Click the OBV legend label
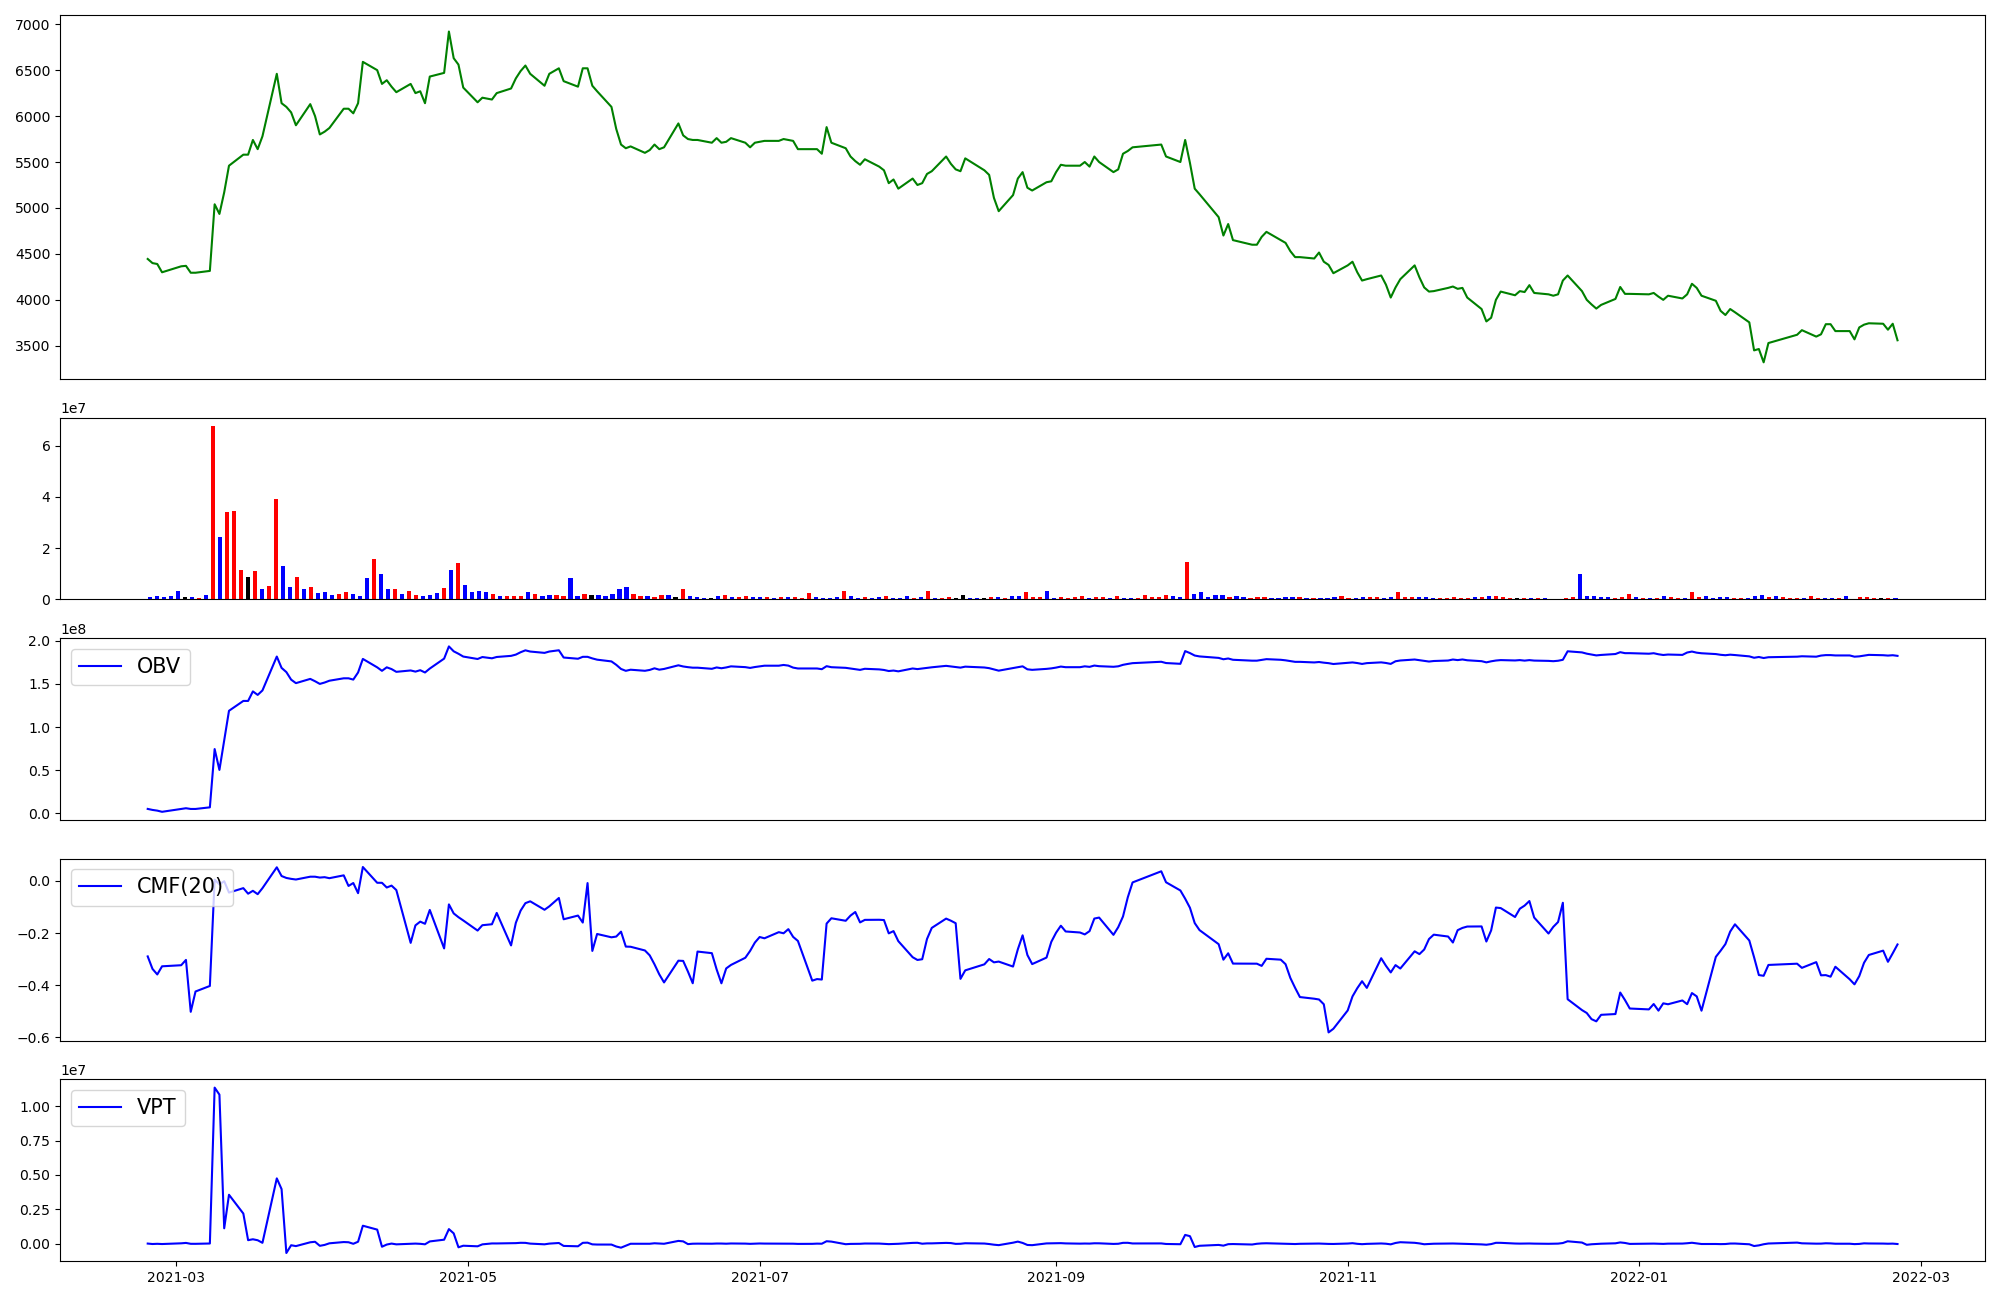Viewport: 2000px width, 1300px height. click(x=158, y=666)
